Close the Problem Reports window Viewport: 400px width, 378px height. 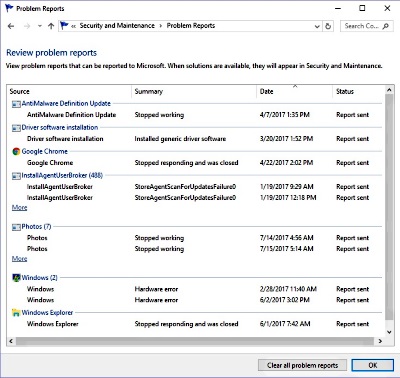(x=387, y=8)
